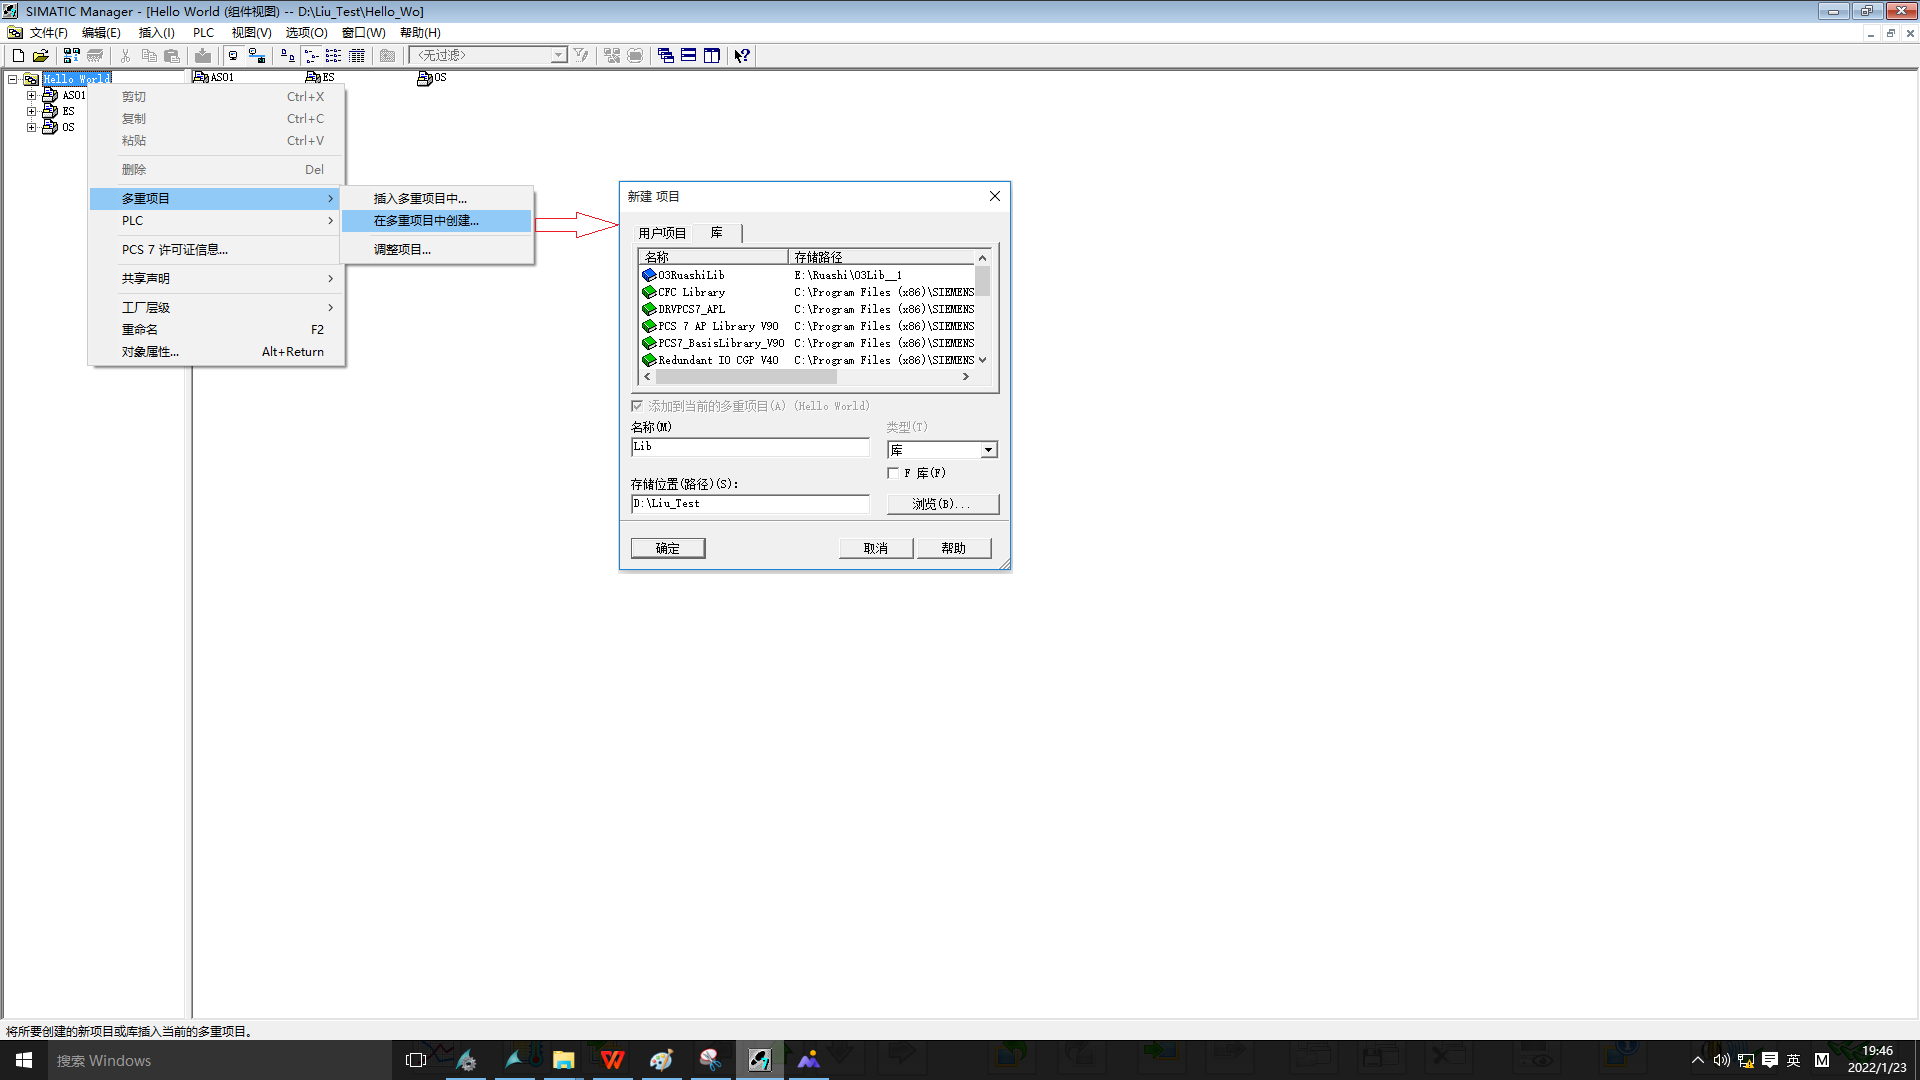The height and width of the screenshot is (1080, 1920).
Task: Click the Open project folder icon
Action: [x=41, y=56]
